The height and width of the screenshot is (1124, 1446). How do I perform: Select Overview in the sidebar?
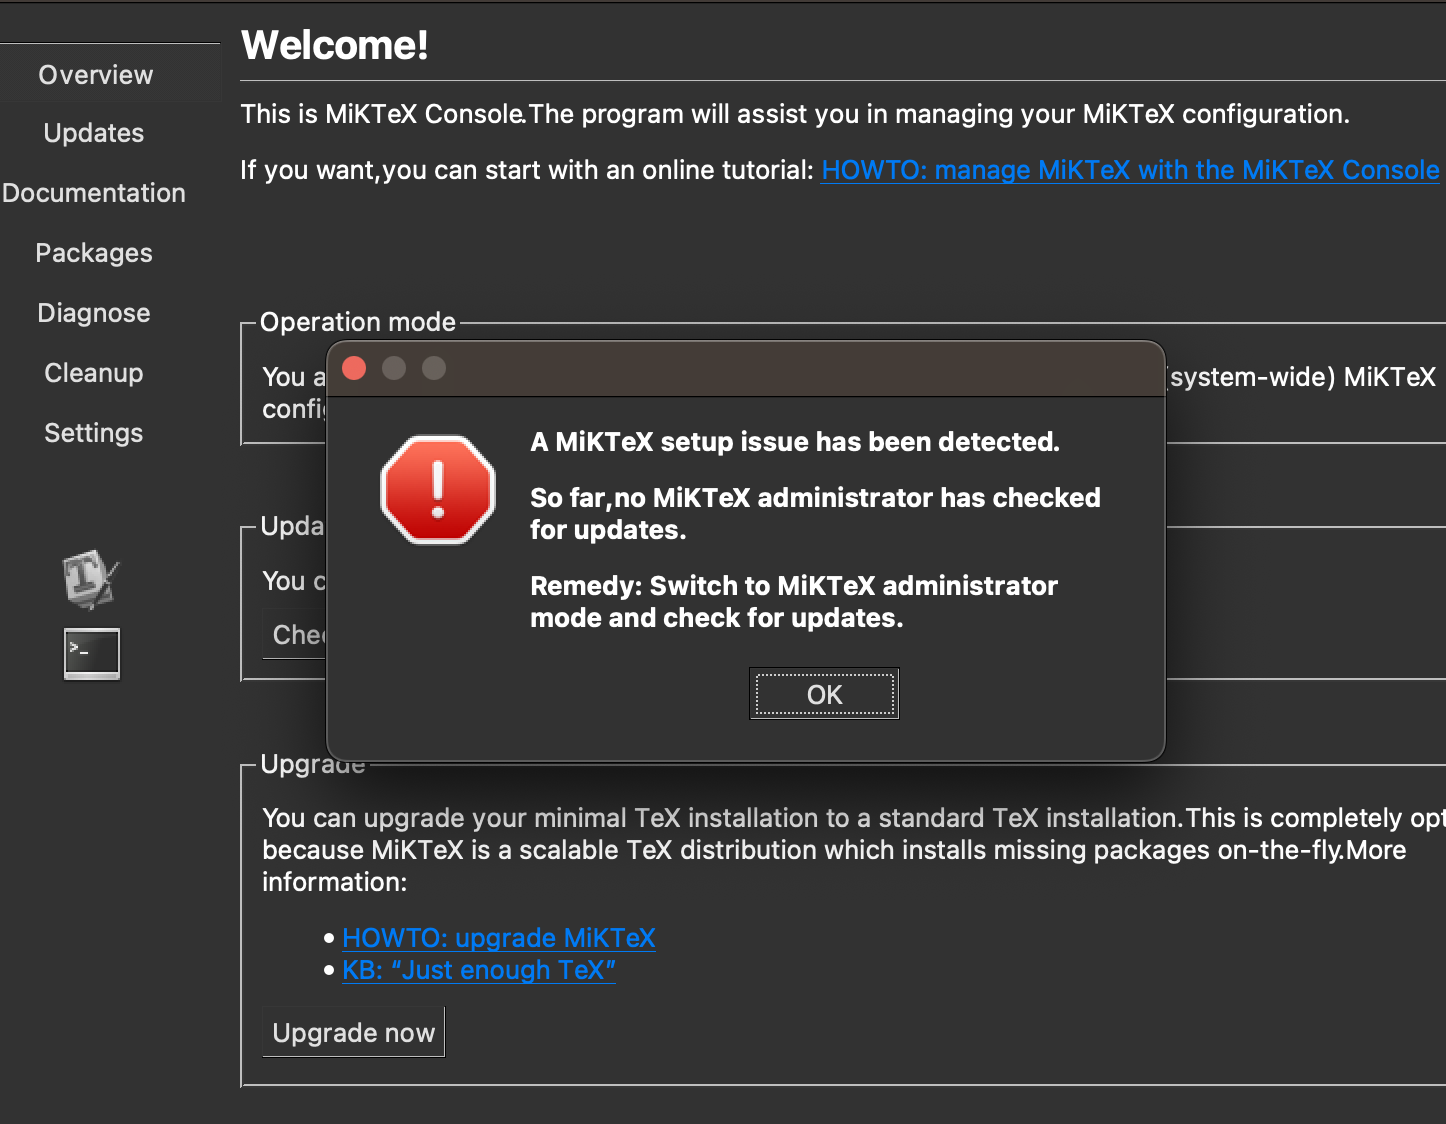96,74
